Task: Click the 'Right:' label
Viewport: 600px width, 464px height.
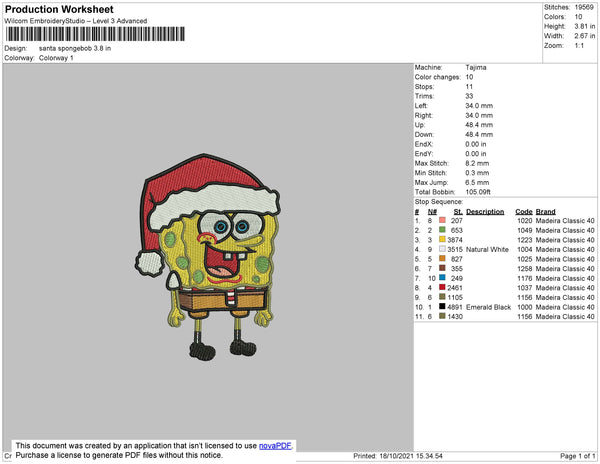Action: (x=424, y=116)
